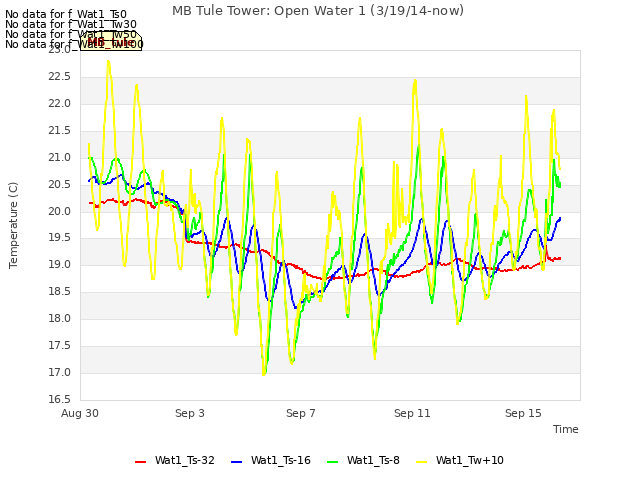Click the 22.5 y-axis tick label
640x480 pixels.
[x=60, y=77]
